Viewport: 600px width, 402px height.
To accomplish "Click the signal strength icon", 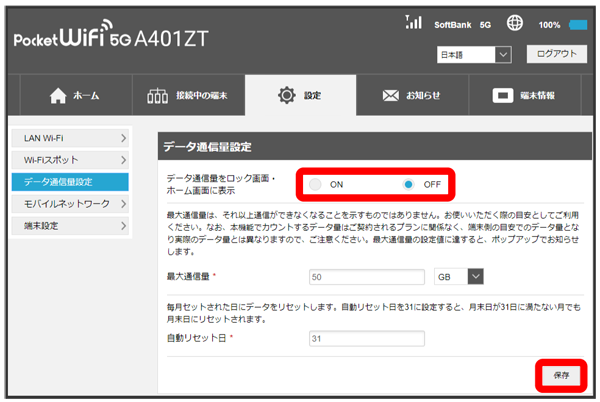I will pyautogui.click(x=413, y=22).
